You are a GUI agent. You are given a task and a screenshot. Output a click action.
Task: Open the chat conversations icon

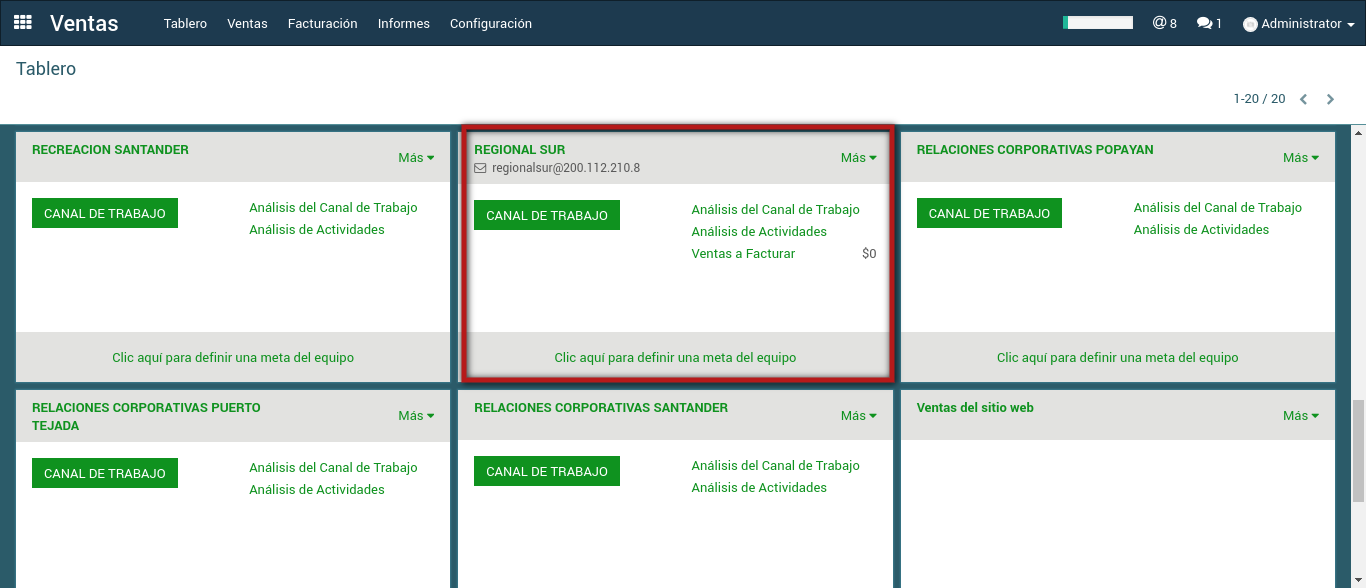pyautogui.click(x=1209, y=23)
